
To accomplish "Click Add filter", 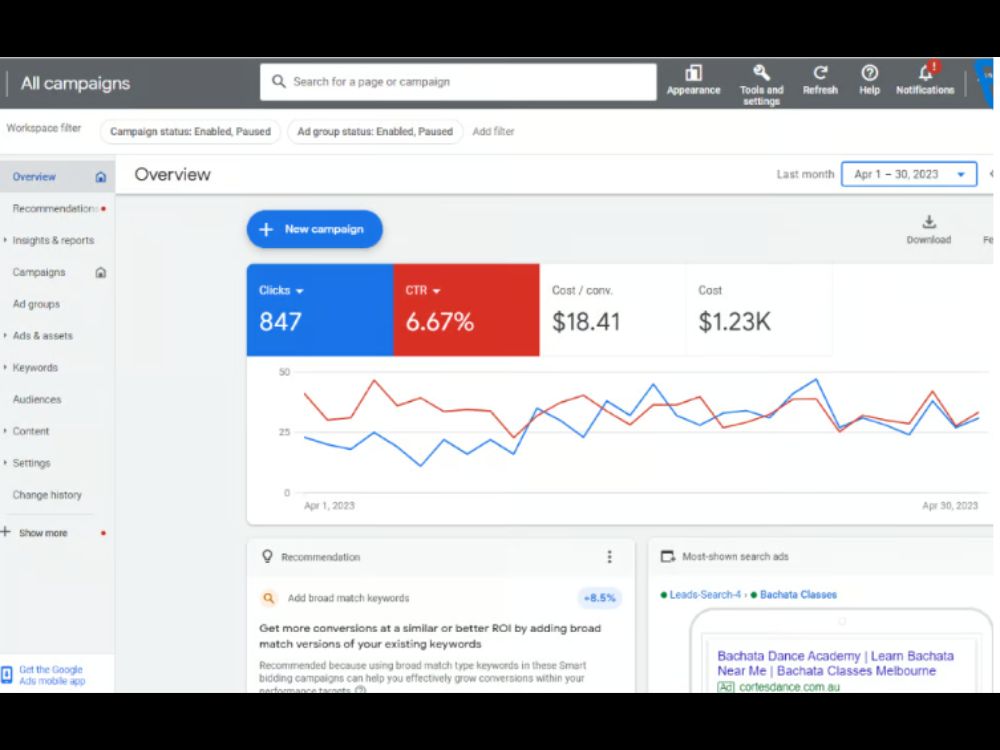I will (493, 131).
